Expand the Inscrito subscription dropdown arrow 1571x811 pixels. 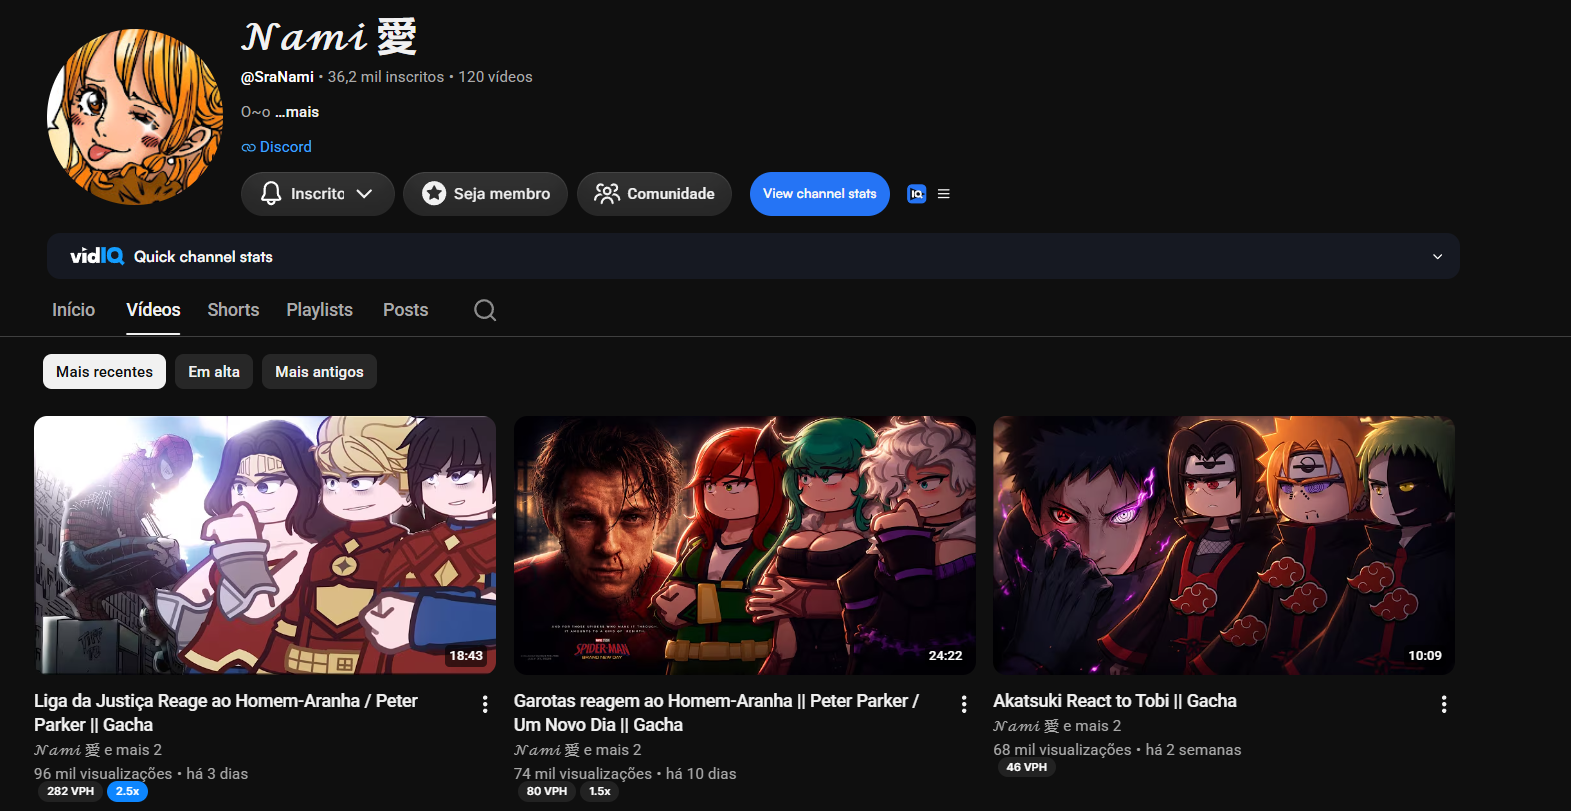tap(364, 194)
